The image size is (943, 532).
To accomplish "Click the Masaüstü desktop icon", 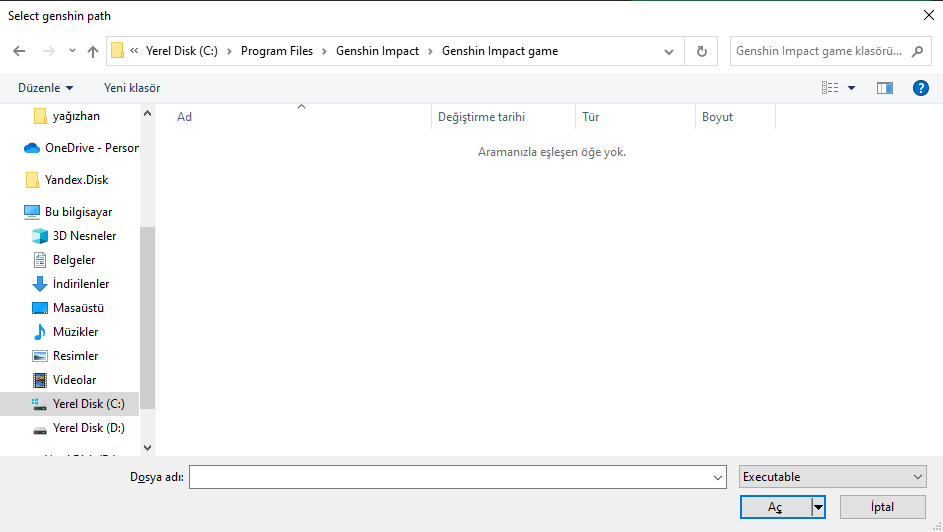I will click(x=40, y=308).
